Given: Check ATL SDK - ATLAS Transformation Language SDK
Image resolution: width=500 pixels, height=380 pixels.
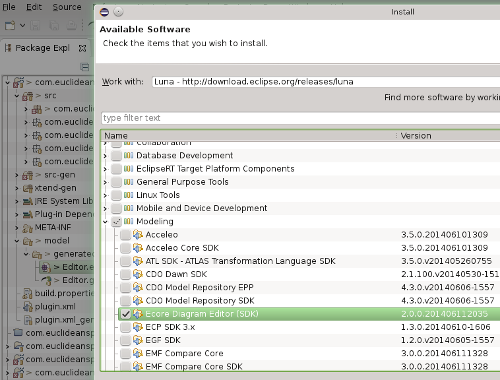Looking at the screenshot, I should point(125,261).
